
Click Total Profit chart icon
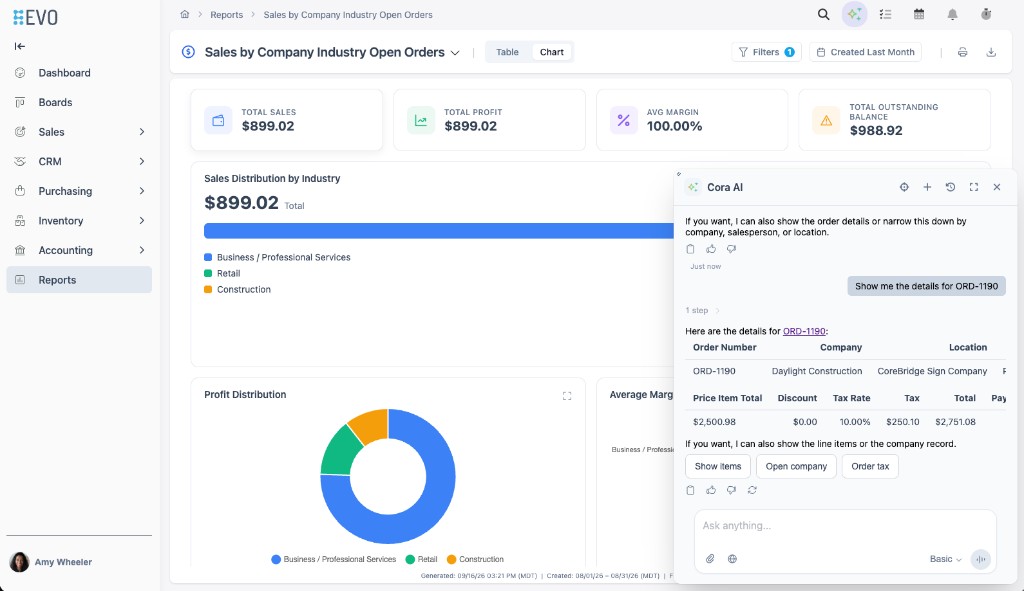point(421,121)
